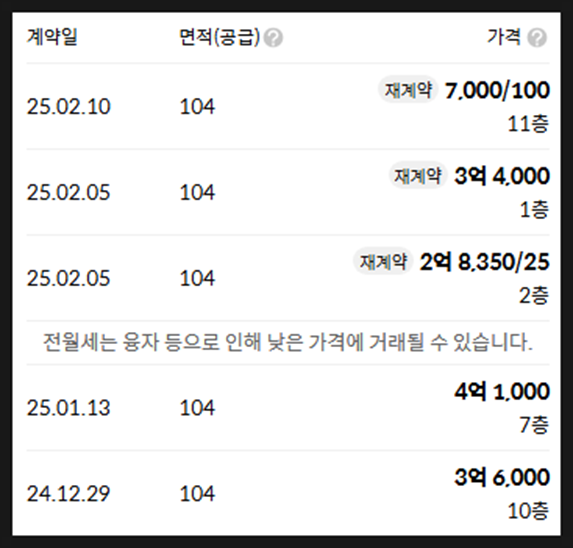Click 재계약 badge beside 2억 8,350/25
This screenshot has width=573, height=548.
pos(383,261)
